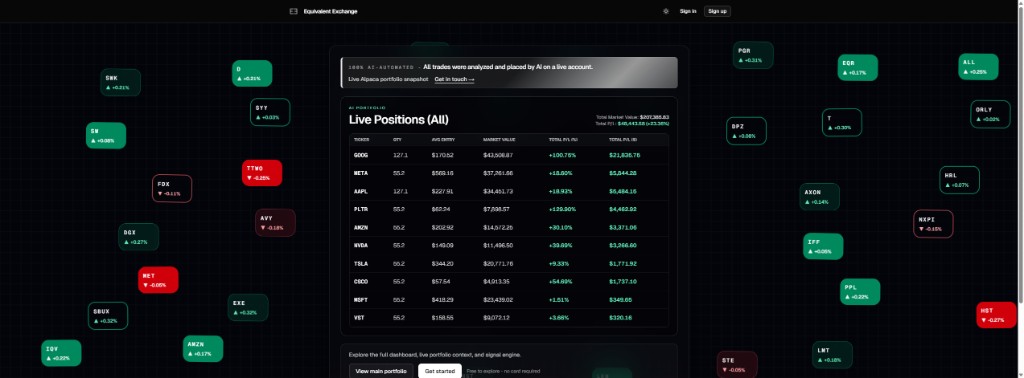Click the $1,771.92 P/L in the TSLA row
This screenshot has width=1024, height=378.
tap(623, 264)
